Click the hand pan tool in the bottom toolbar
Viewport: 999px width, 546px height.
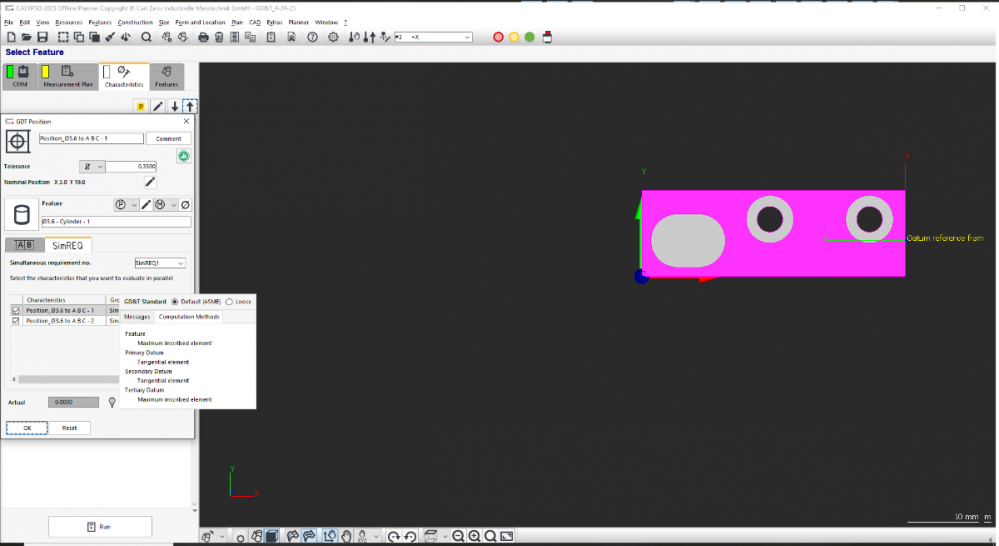pyautogui.click(x=345, y=537)
